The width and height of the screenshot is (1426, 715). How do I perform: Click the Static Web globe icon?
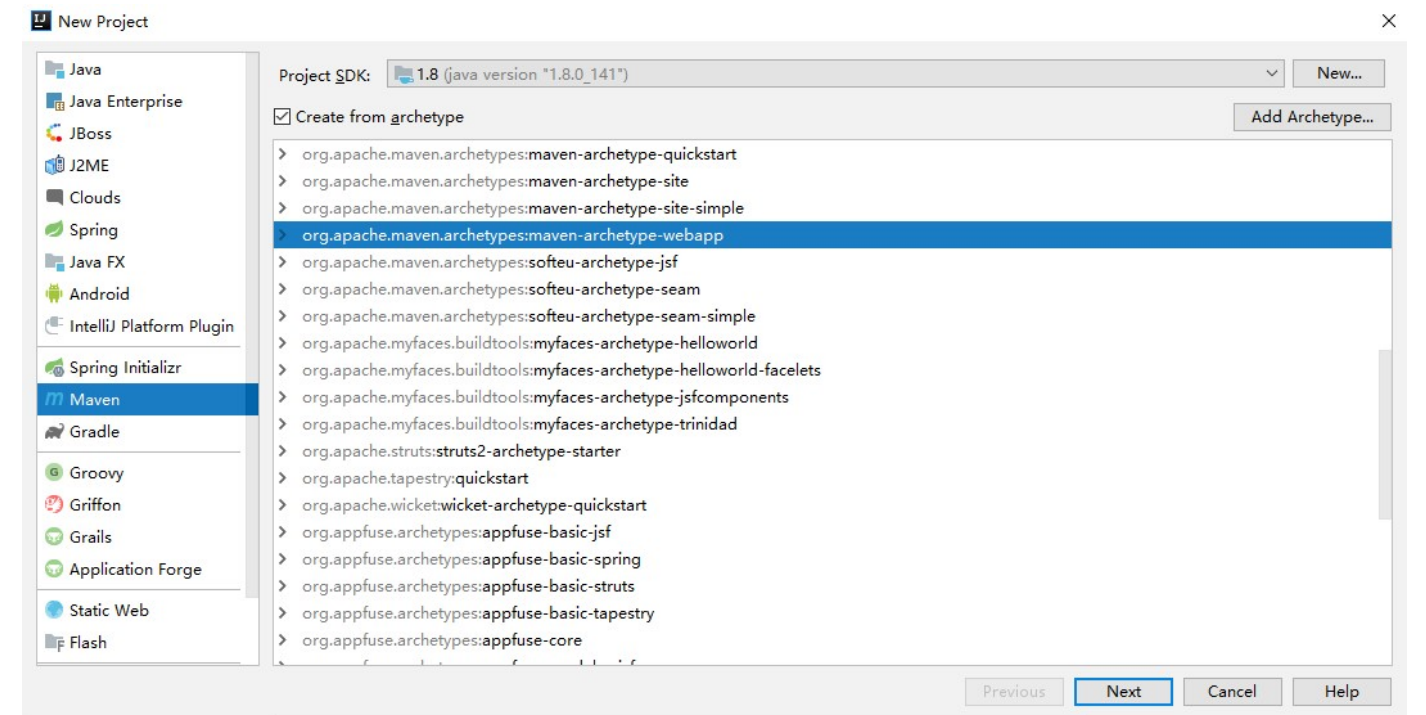[x=54, y=610]
